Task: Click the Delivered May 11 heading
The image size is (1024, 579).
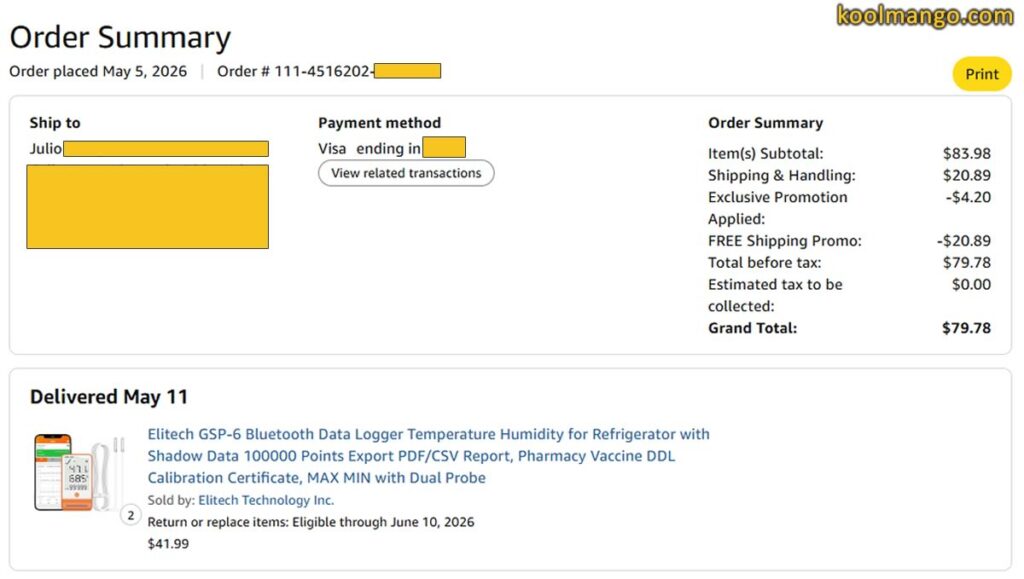Action: click(108, 397)
